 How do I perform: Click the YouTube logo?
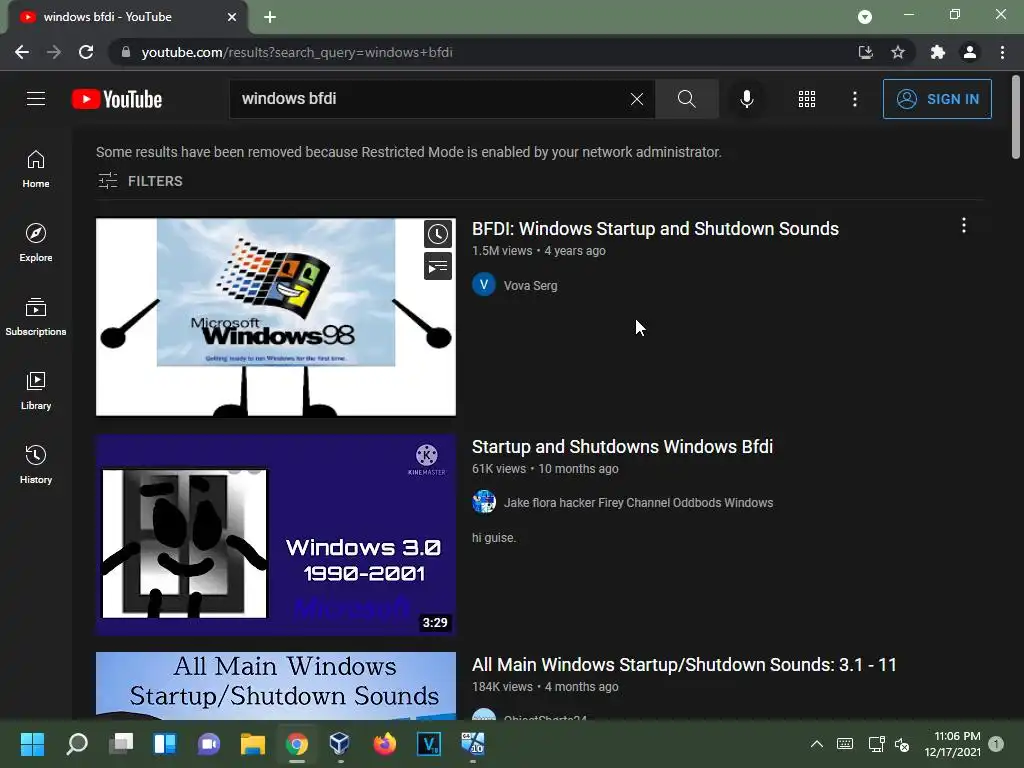(117, 99)
